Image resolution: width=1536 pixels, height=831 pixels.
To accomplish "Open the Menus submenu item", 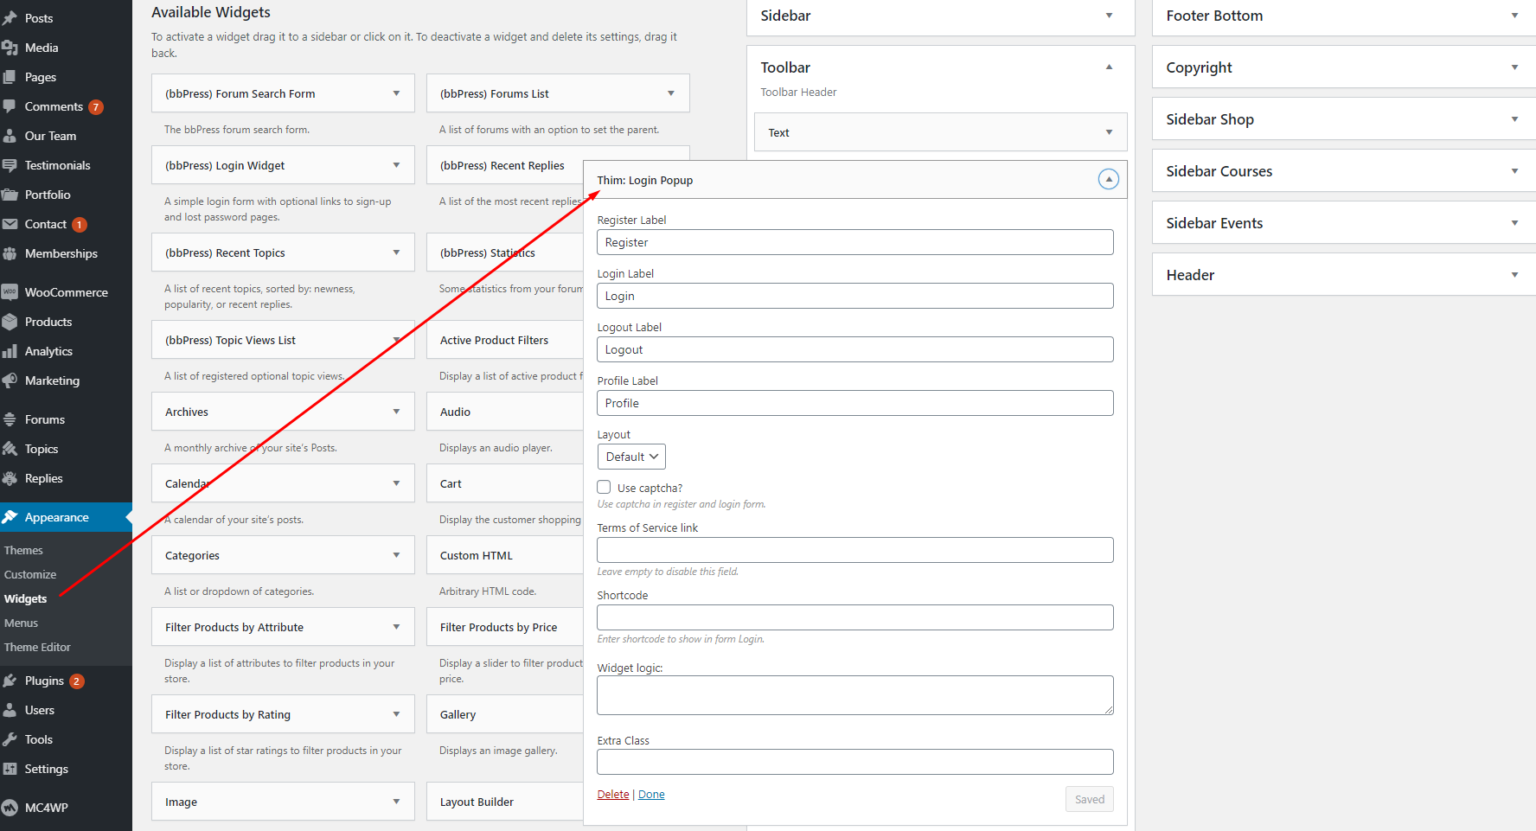I will (21, 623).
